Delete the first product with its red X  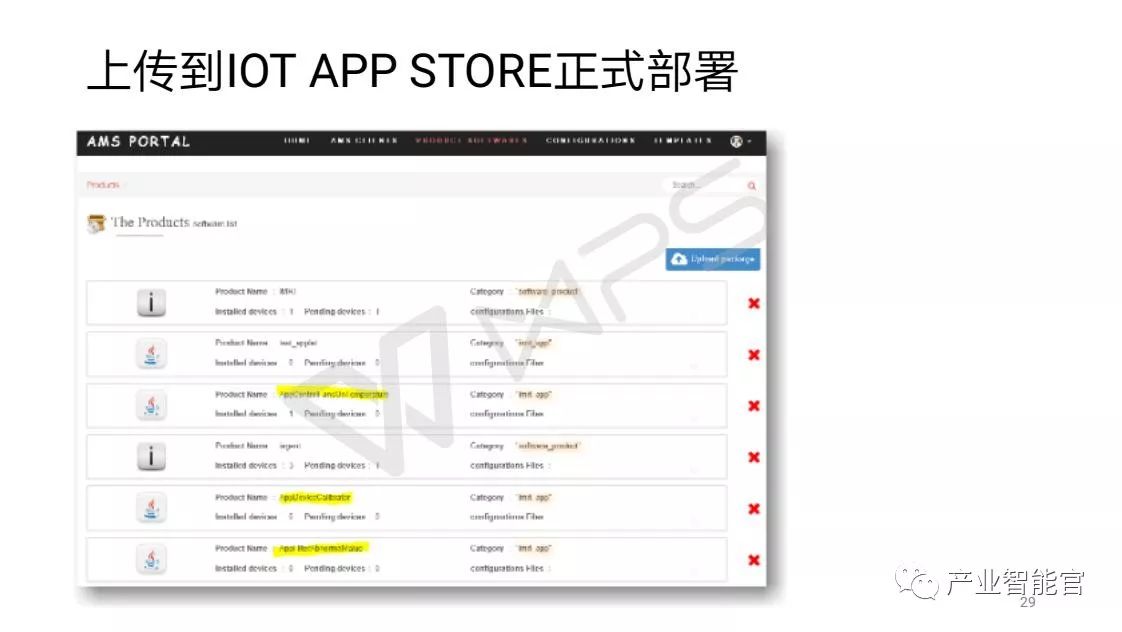pyautogui.click(x=753, y=303)
